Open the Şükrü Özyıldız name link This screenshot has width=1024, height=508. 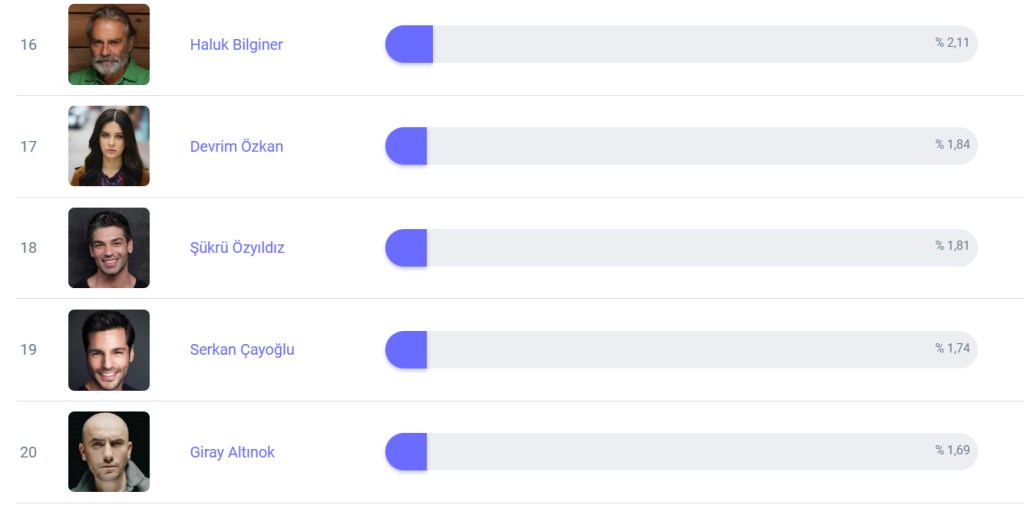(237, 248)
